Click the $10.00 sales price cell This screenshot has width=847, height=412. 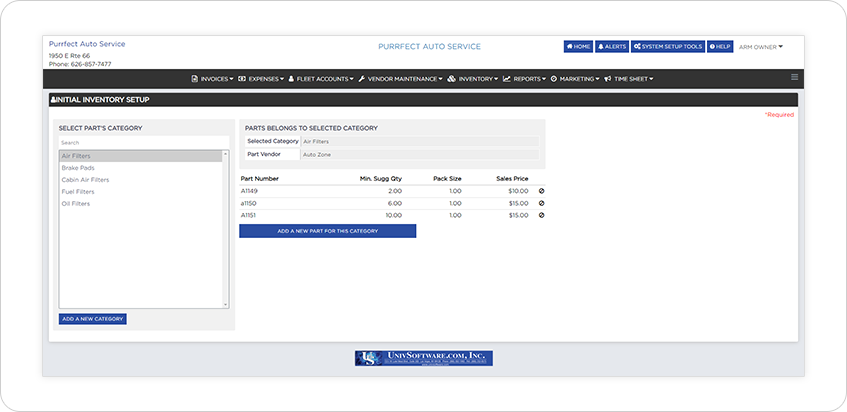click(519, 191)
